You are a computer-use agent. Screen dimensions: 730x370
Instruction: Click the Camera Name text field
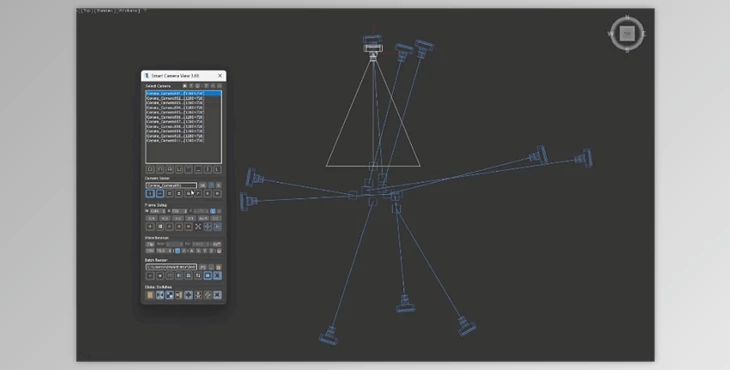point(171,185)
